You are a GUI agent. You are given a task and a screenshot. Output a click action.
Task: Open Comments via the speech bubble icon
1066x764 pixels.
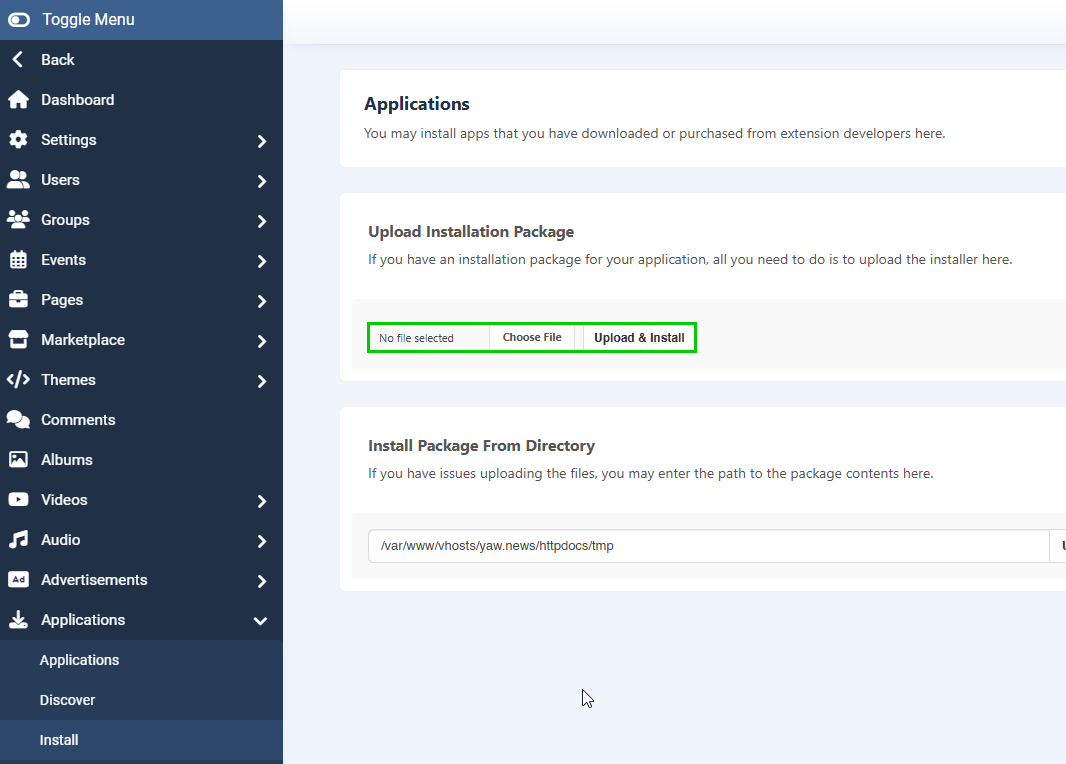pos(19,419)
